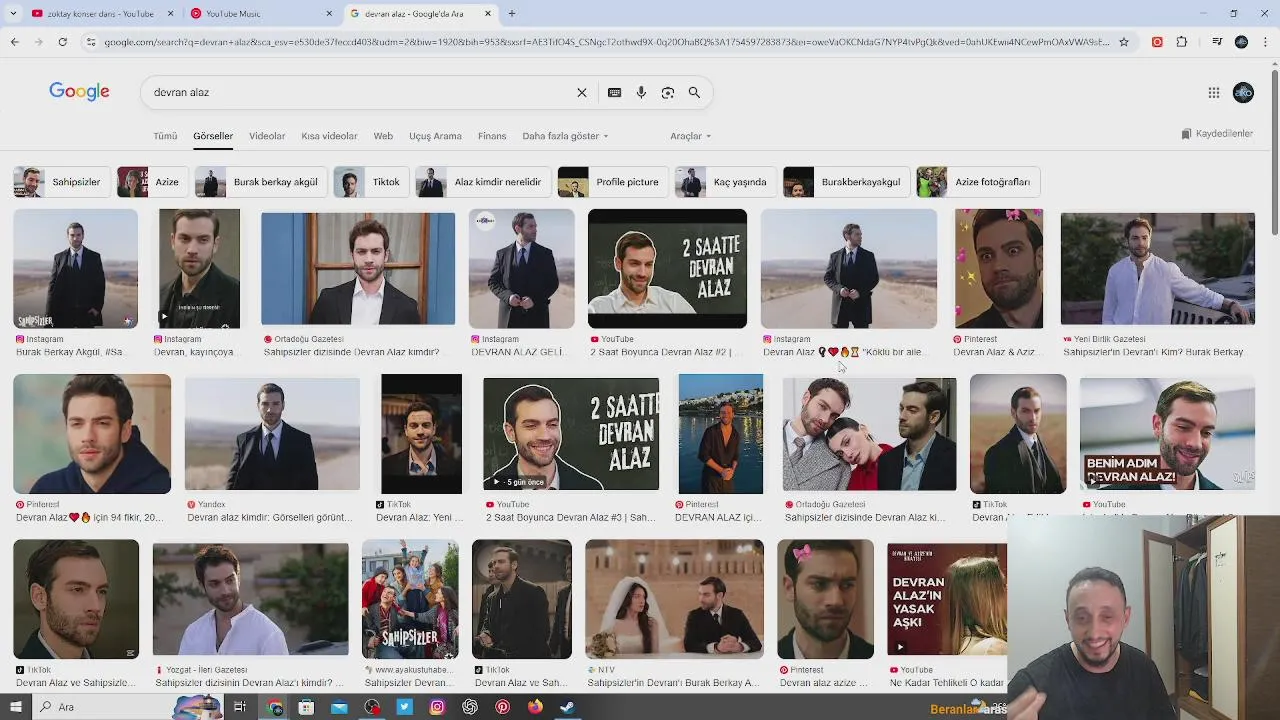This screenshot has width=1280, height=720.
Task: Switch to the Web results tab
Action: click(383, 136)
